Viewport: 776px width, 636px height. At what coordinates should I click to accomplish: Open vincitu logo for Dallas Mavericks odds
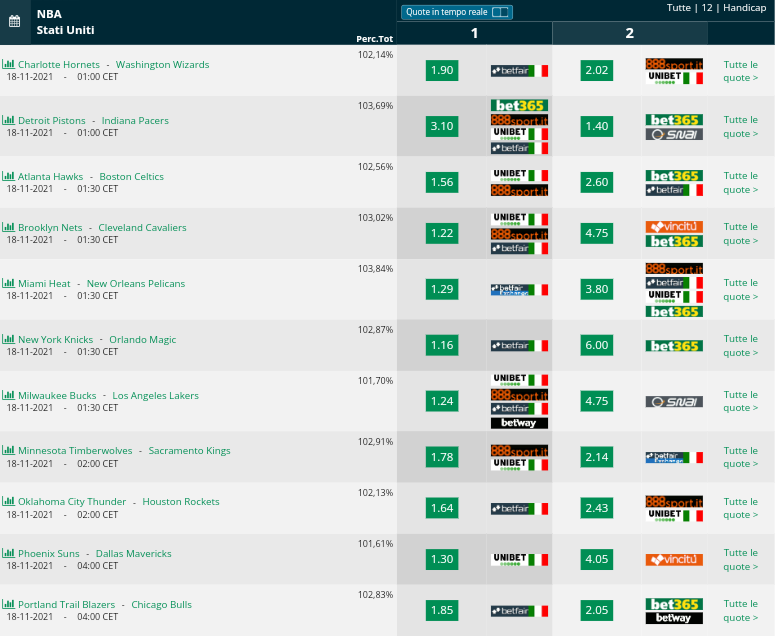pyautogui.click(x=674, y=560)
